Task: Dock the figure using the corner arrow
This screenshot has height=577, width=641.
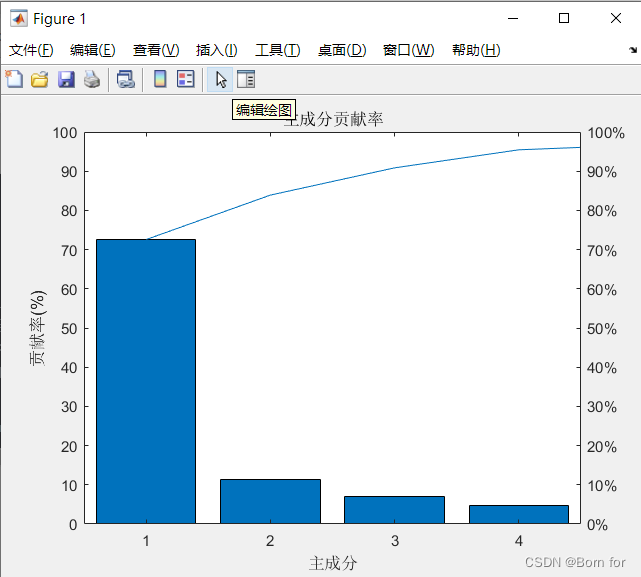Action: pyautogui.click(x=633, y=50)
